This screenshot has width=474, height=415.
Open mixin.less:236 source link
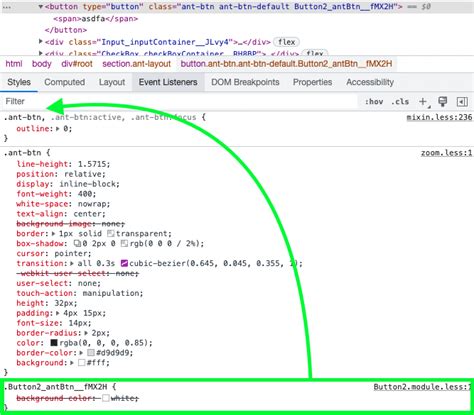[439, 117]
